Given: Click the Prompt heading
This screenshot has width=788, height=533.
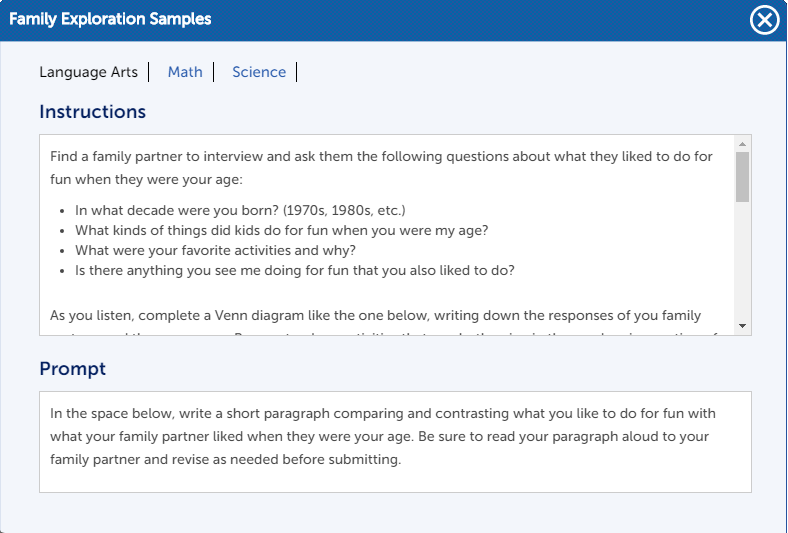Looking at the screenshot, I should [72, 369].
